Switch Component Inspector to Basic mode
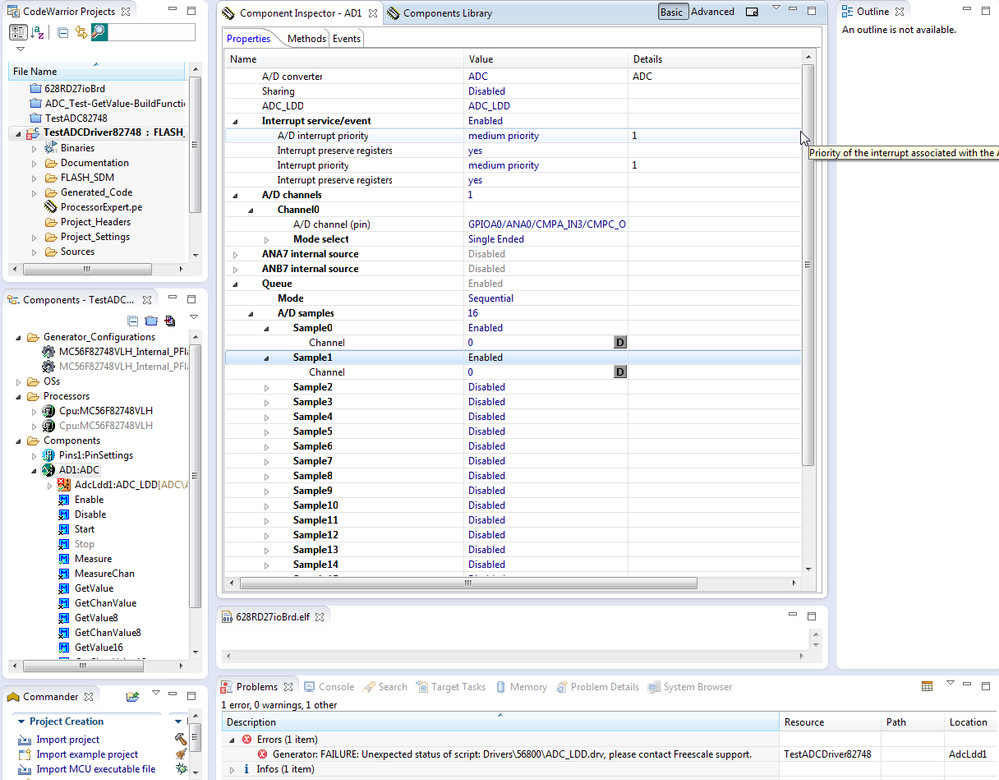 pos(672,11)
